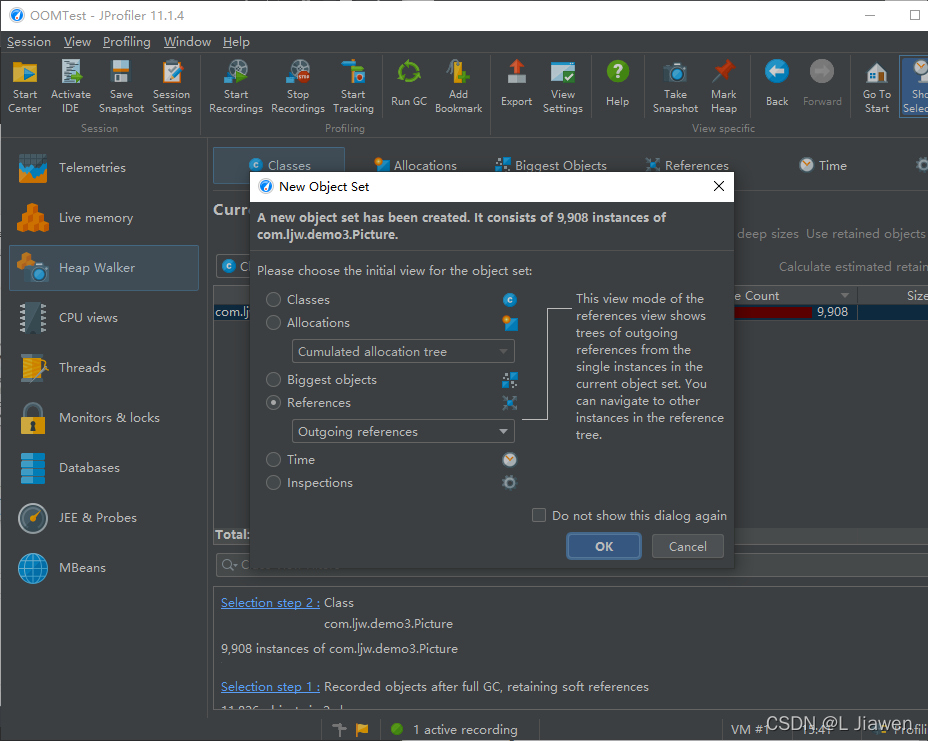The image size is (928, 741).
Task: Open the Telemetries sidebar section
Action: (104, 168)
